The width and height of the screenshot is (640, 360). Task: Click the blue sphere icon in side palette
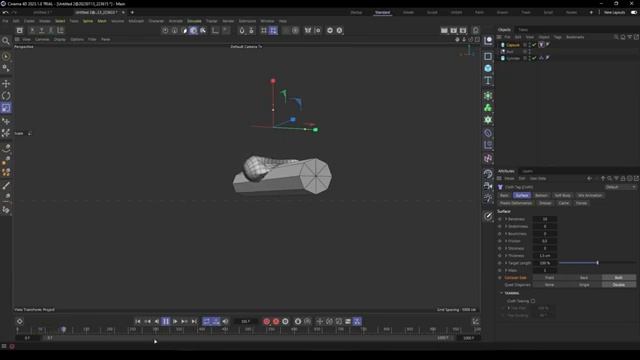click(488, 68)
